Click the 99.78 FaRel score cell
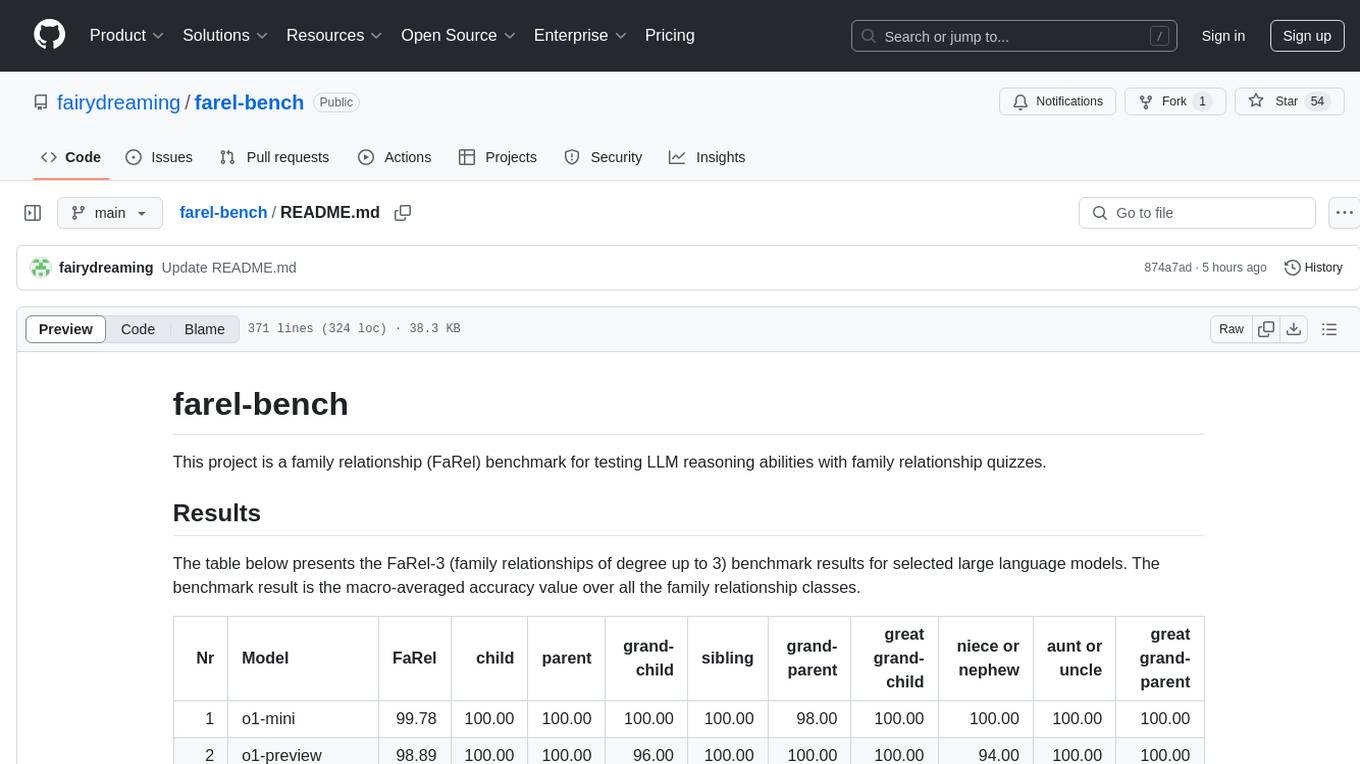Viewport: 1360px width, 764px height. [415, 719]
